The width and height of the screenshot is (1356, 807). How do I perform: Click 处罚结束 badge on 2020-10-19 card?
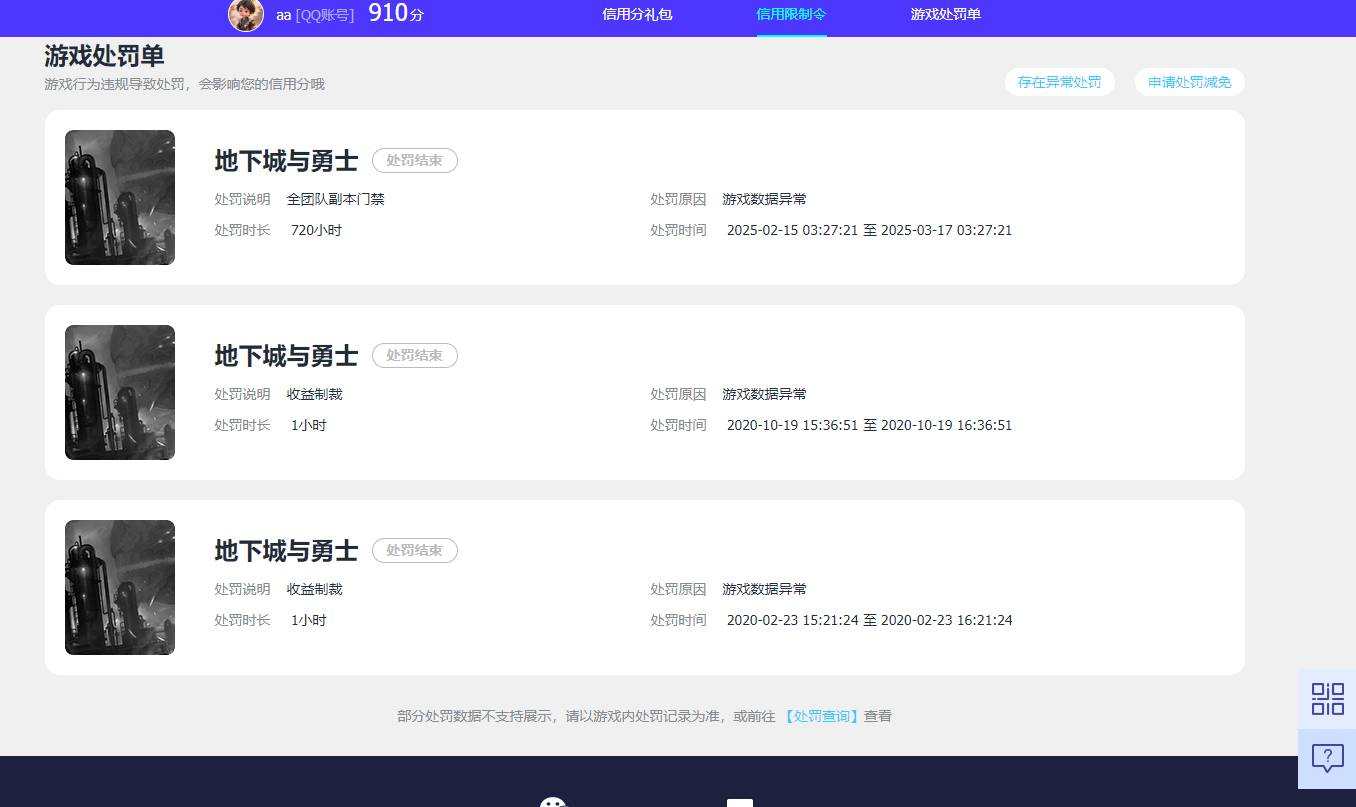click(x=415, y=355)
